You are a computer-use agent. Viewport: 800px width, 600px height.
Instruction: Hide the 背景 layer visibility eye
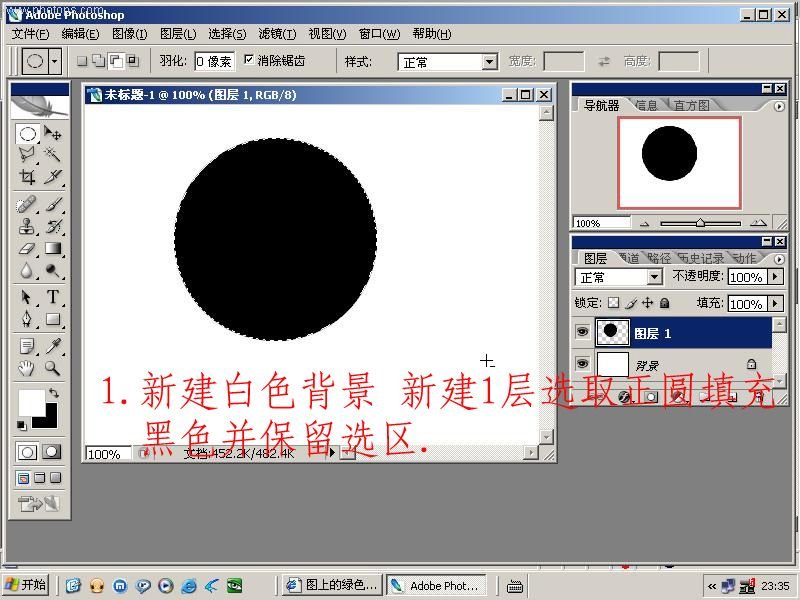point(583,363)
